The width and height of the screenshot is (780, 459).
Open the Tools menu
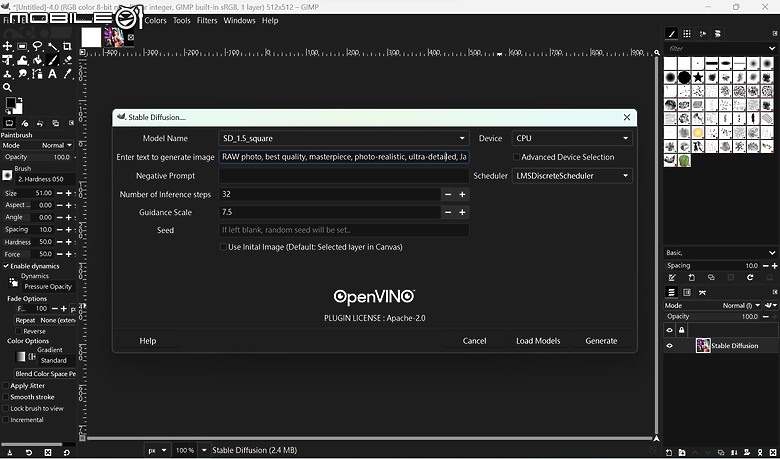(x=182, y=20)
